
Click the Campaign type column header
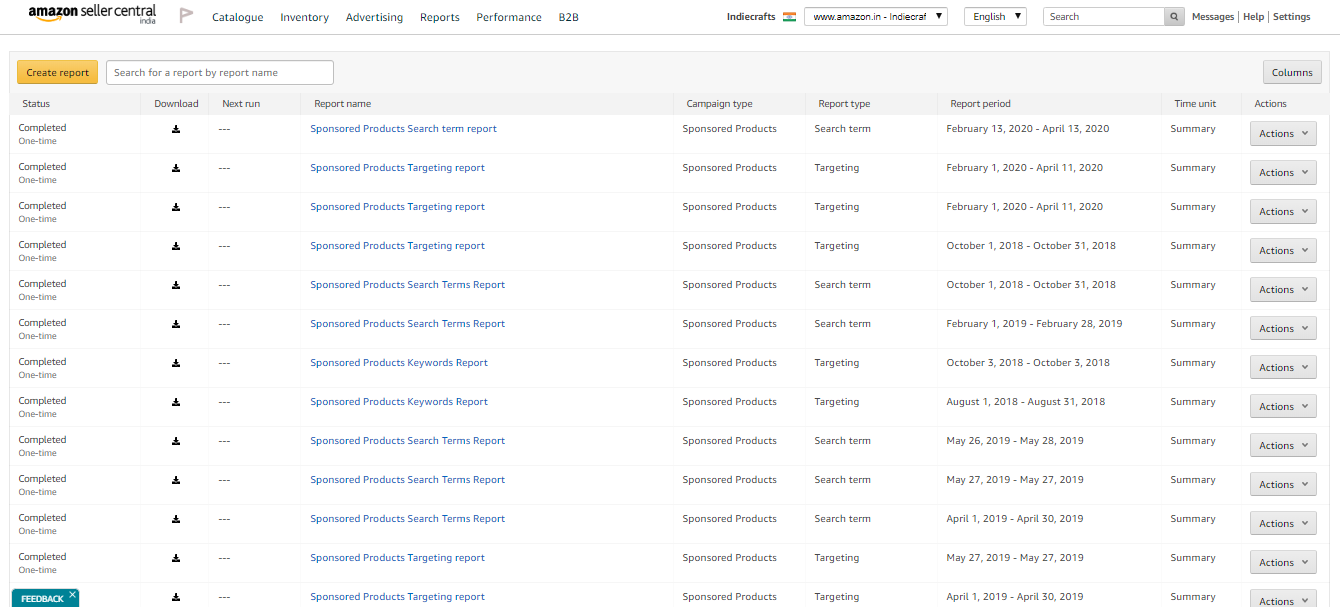click(x=719, y=104)
